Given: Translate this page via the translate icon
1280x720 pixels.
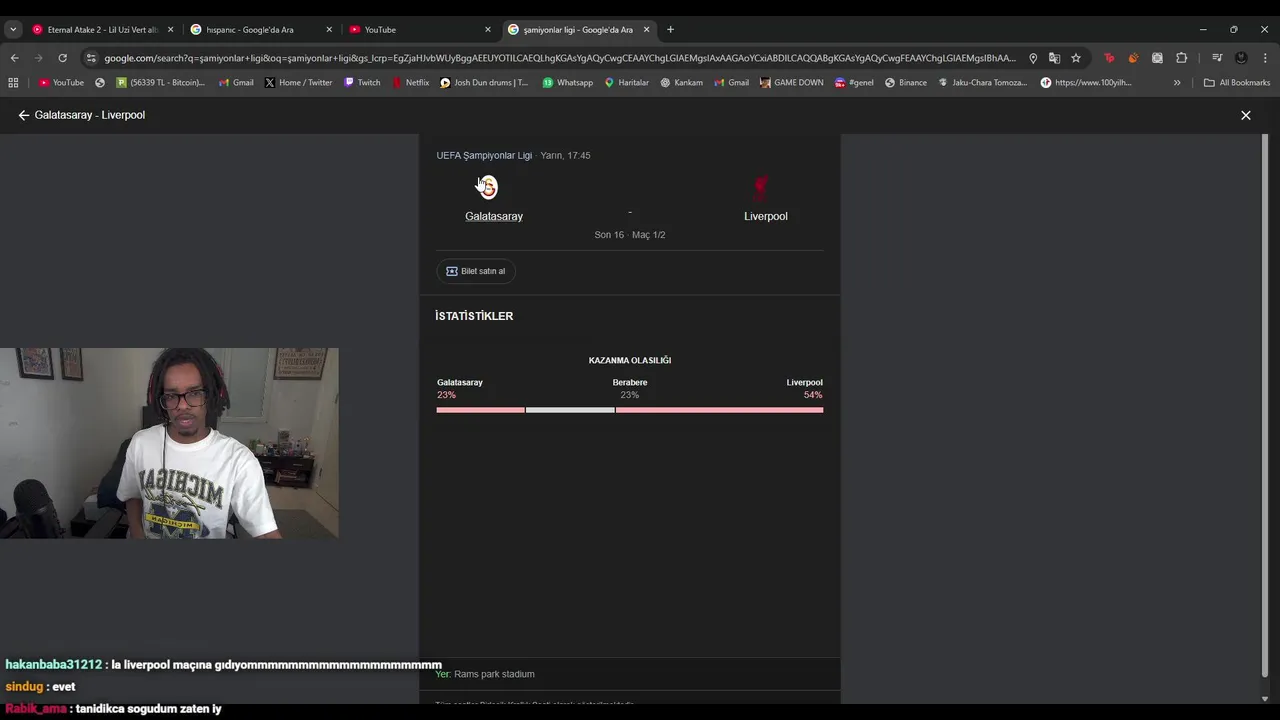Looking at the screenshot, I should (1054, 58).
